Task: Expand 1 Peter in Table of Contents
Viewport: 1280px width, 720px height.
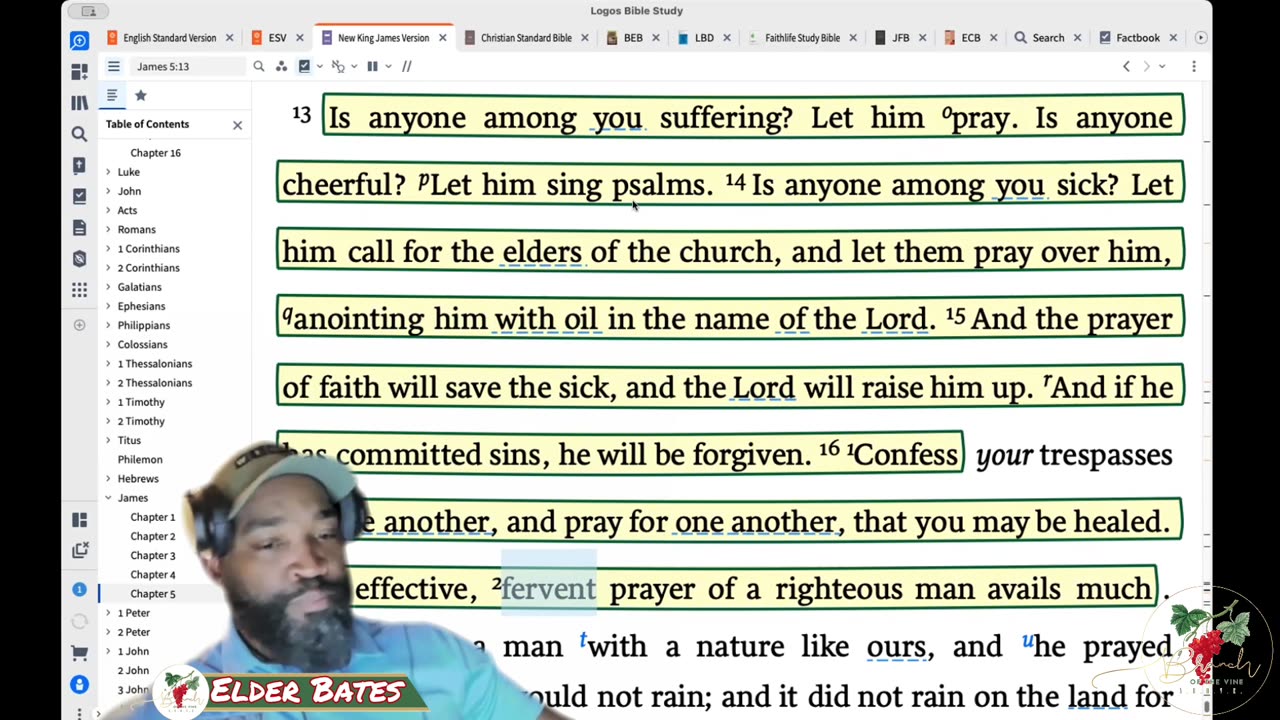Action: click(x=108, y=613)
